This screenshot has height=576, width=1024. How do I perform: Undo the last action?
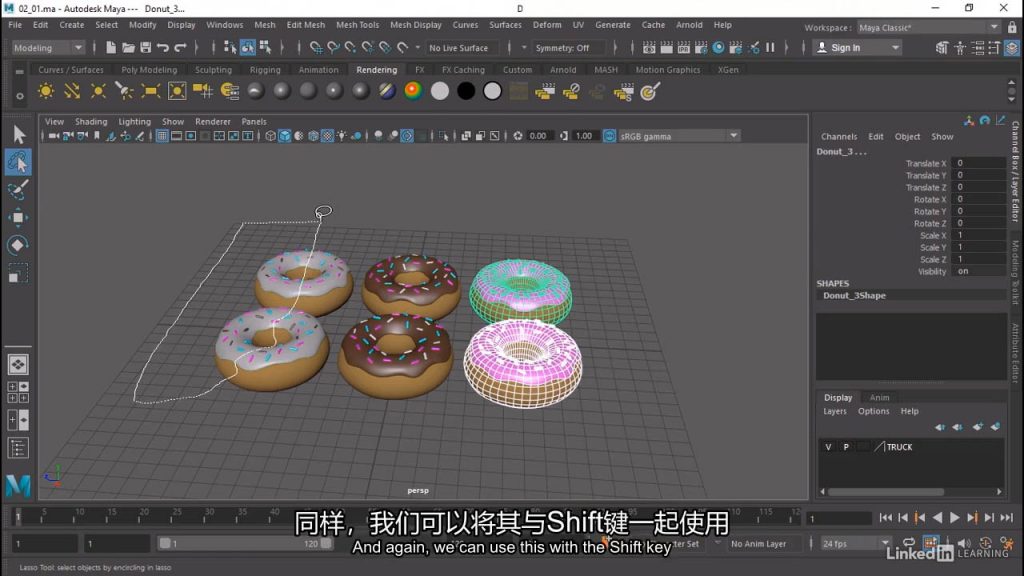tap(163, 48)
